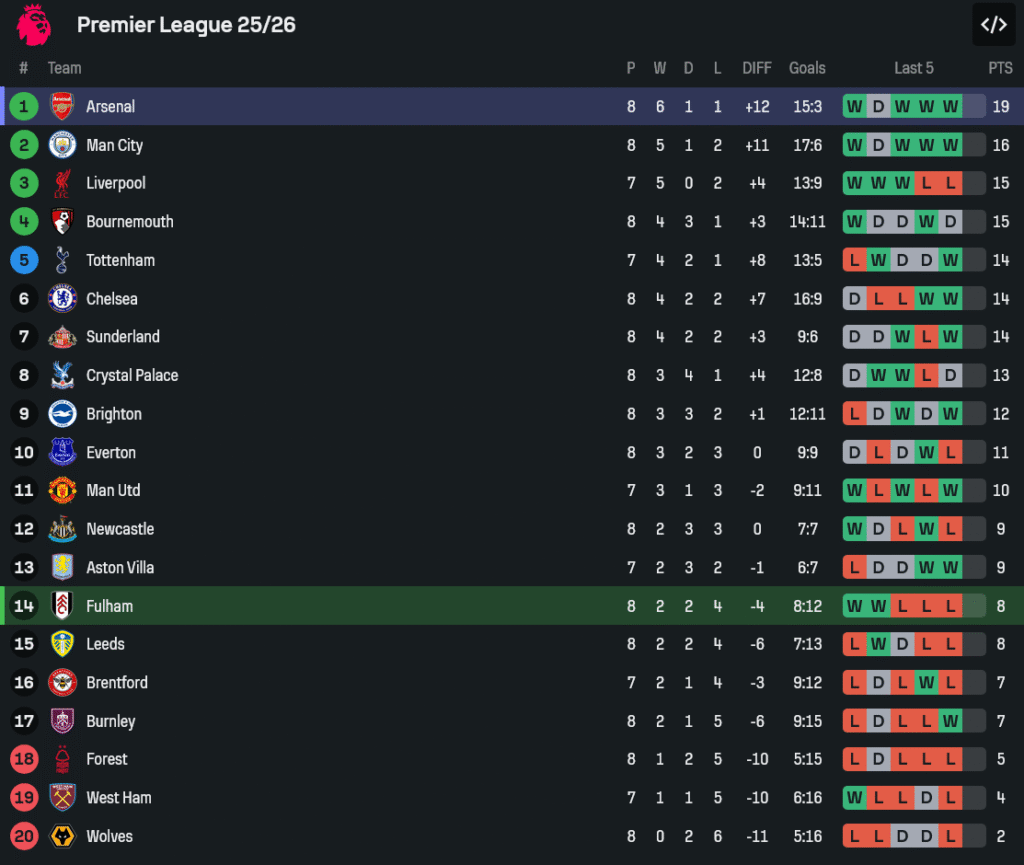Click the embed code icon button
1024x865 pixels.
coord(993,25)
